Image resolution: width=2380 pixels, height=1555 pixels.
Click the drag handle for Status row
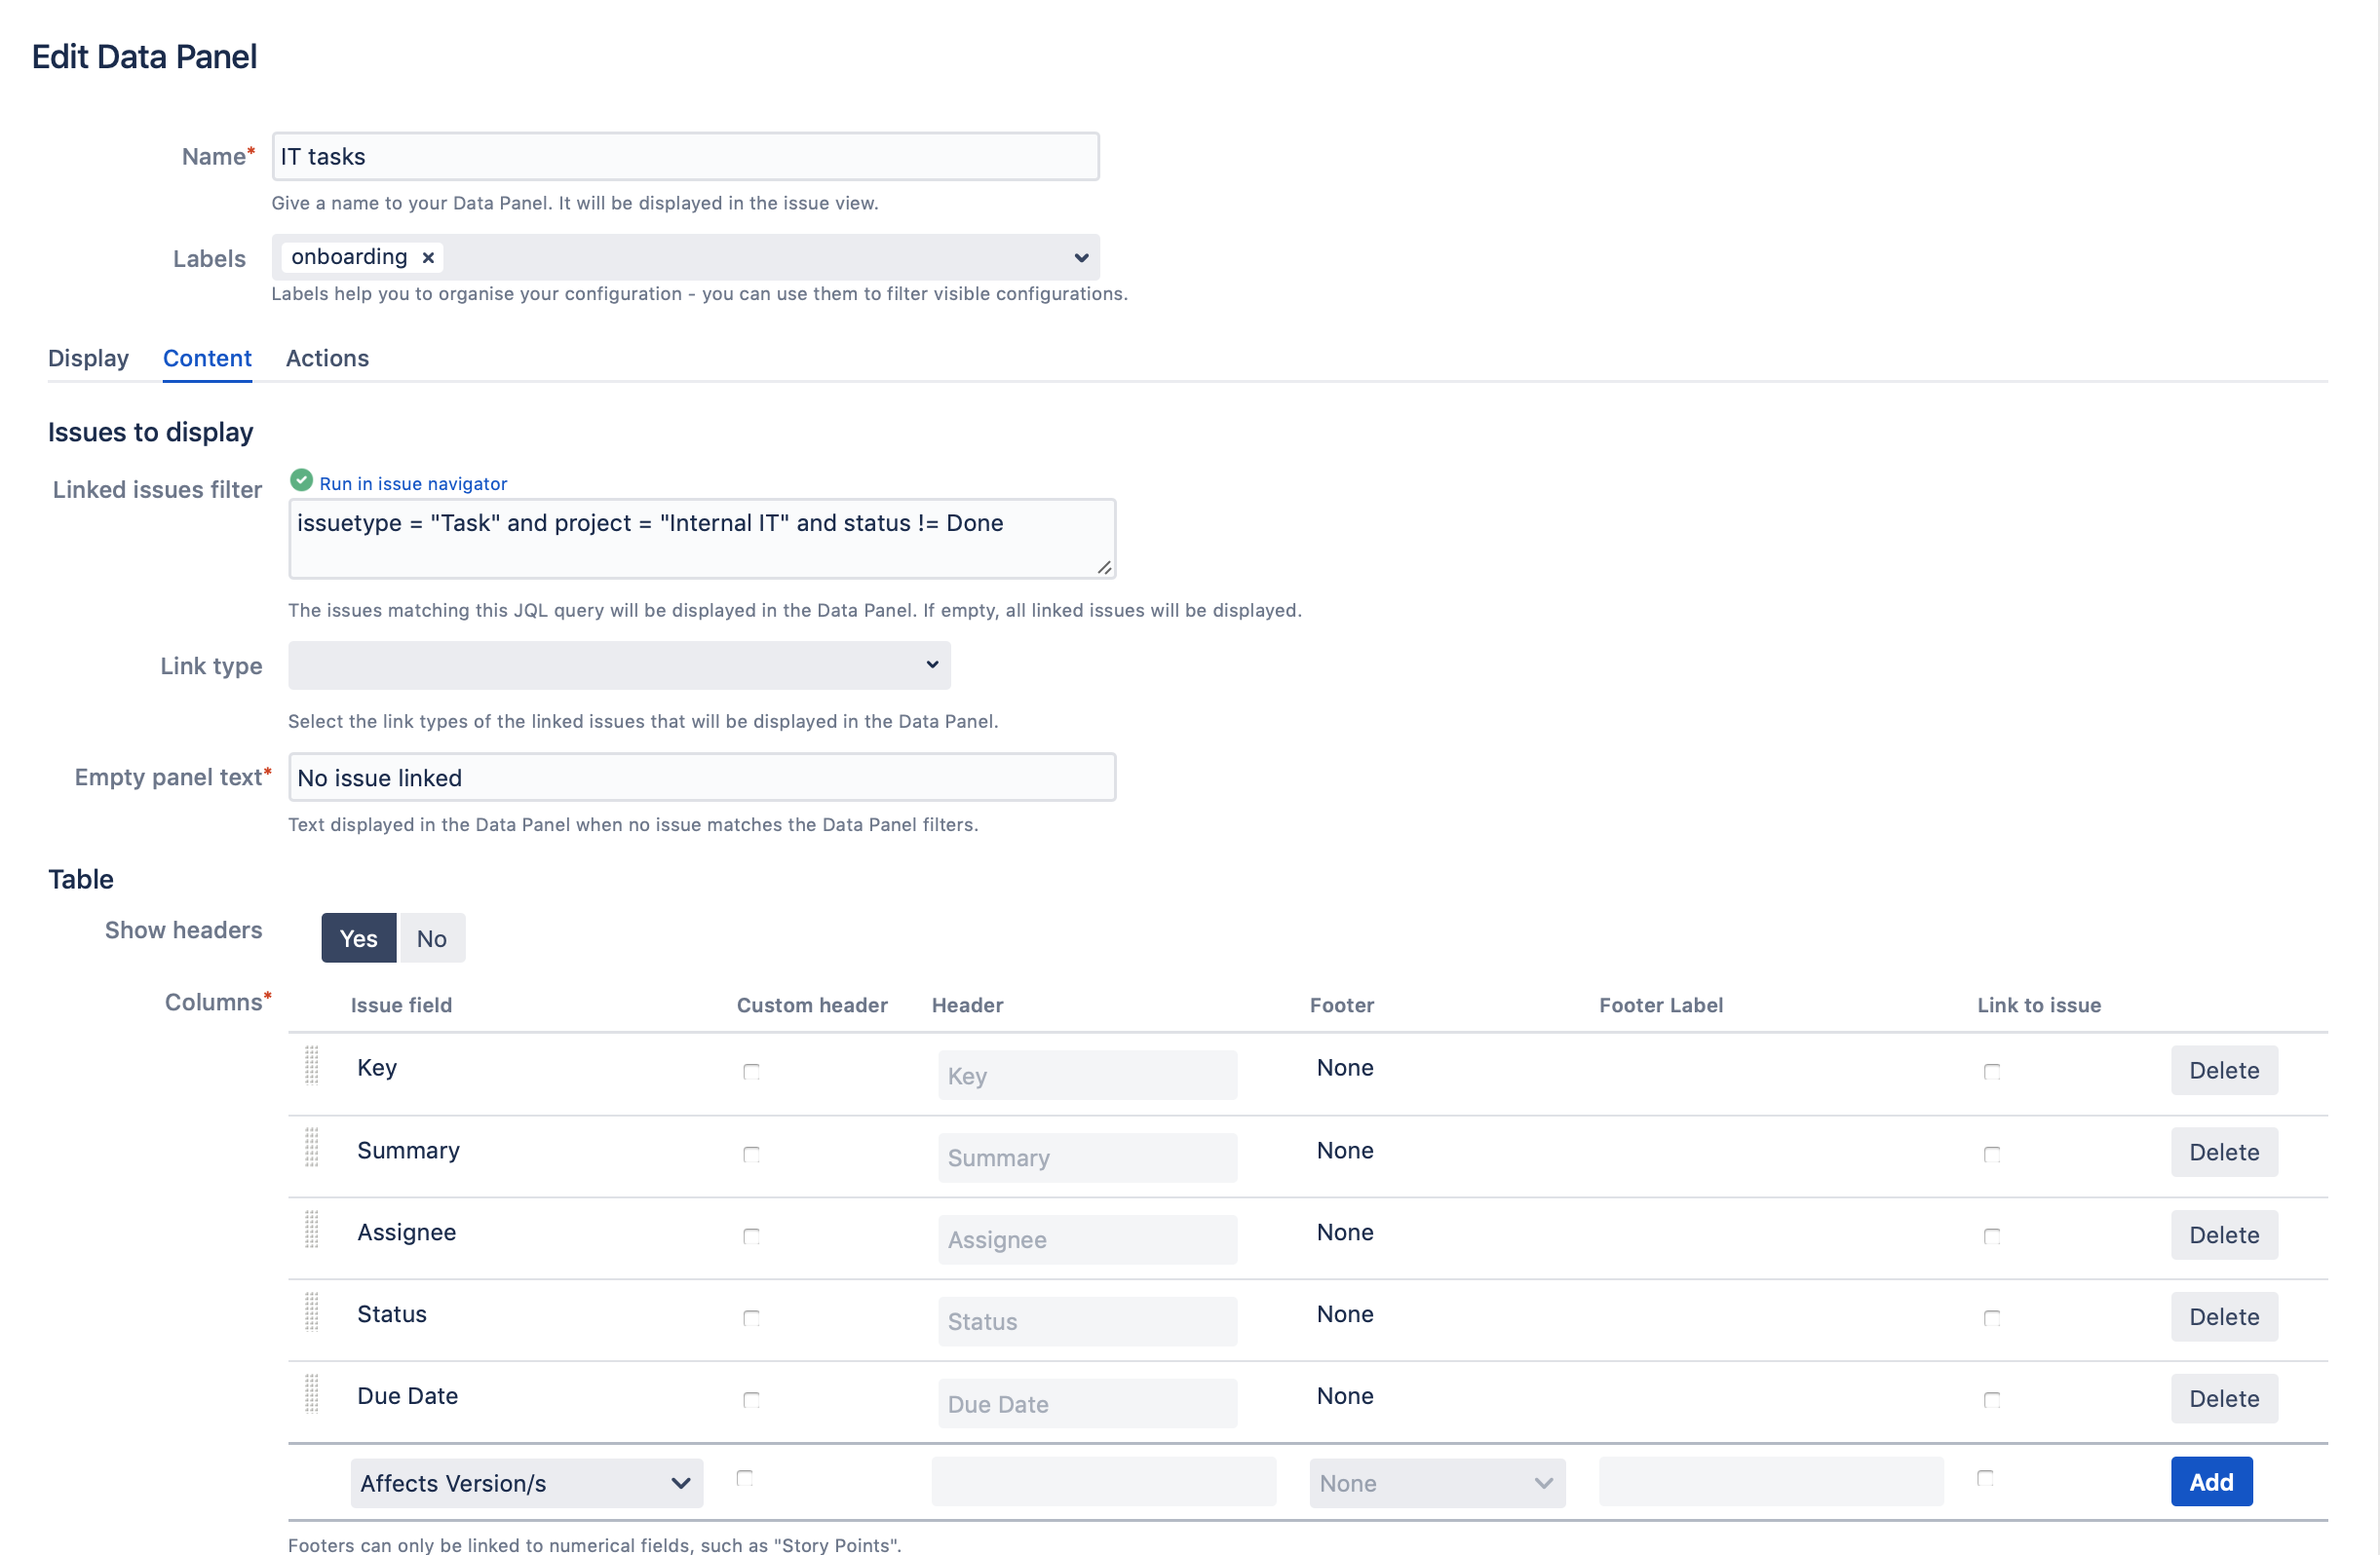pyautogui.click(x=311, y=1312)
